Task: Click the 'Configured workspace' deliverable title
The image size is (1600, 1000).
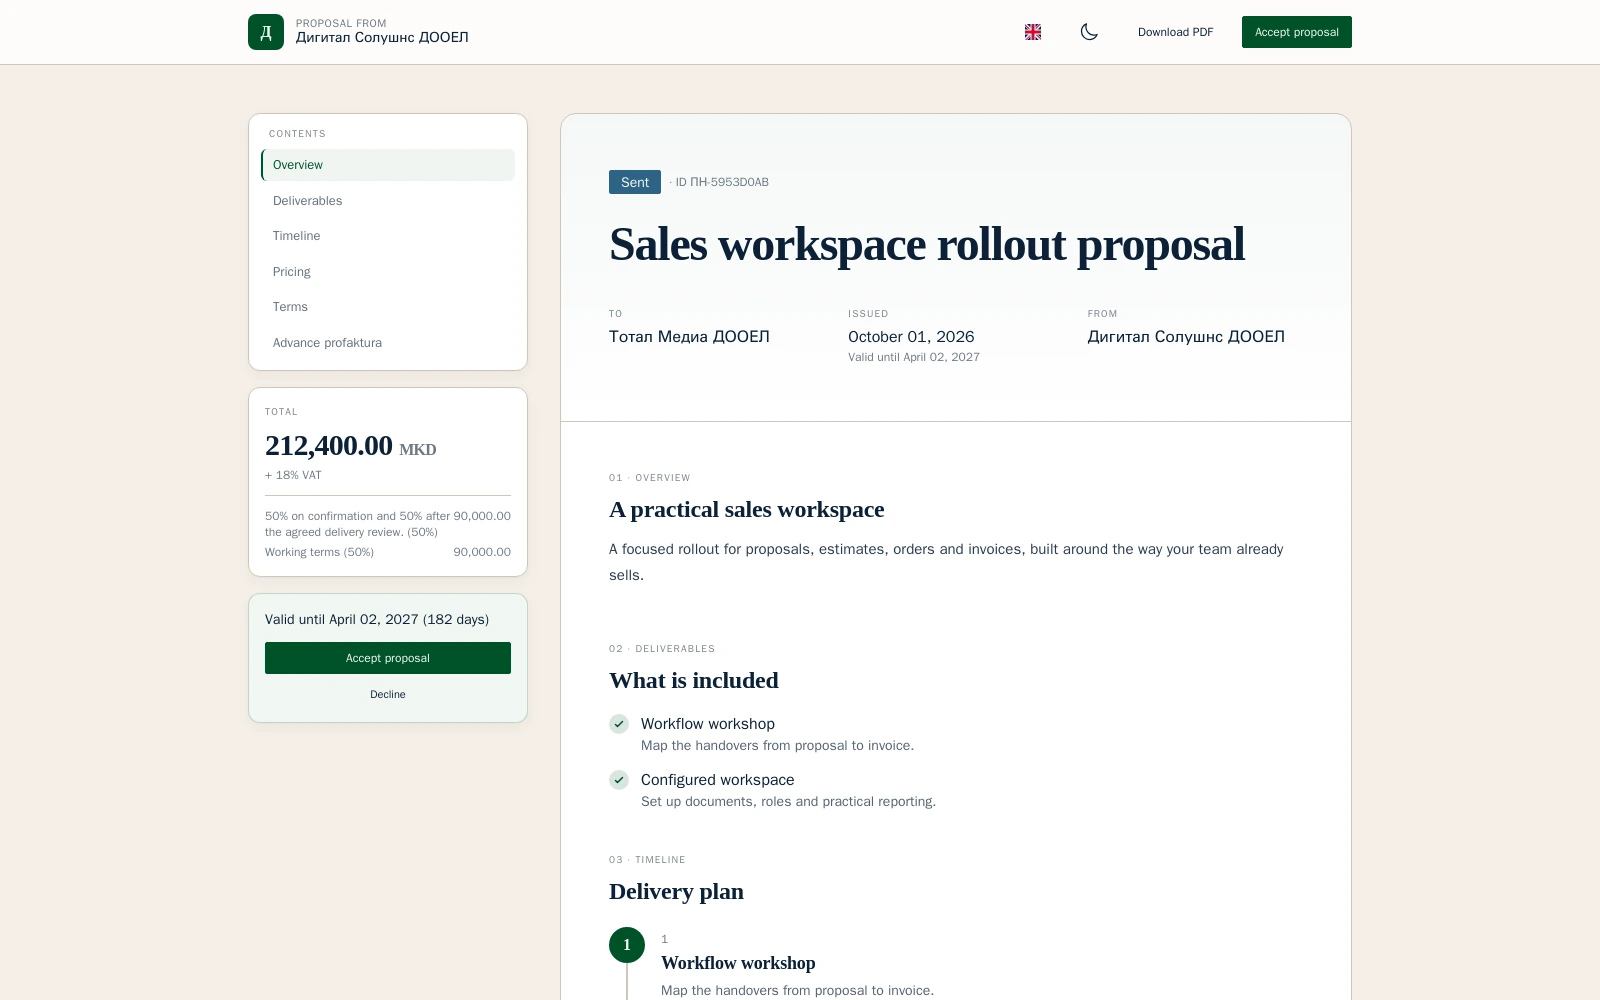Action: coord(718,780)
